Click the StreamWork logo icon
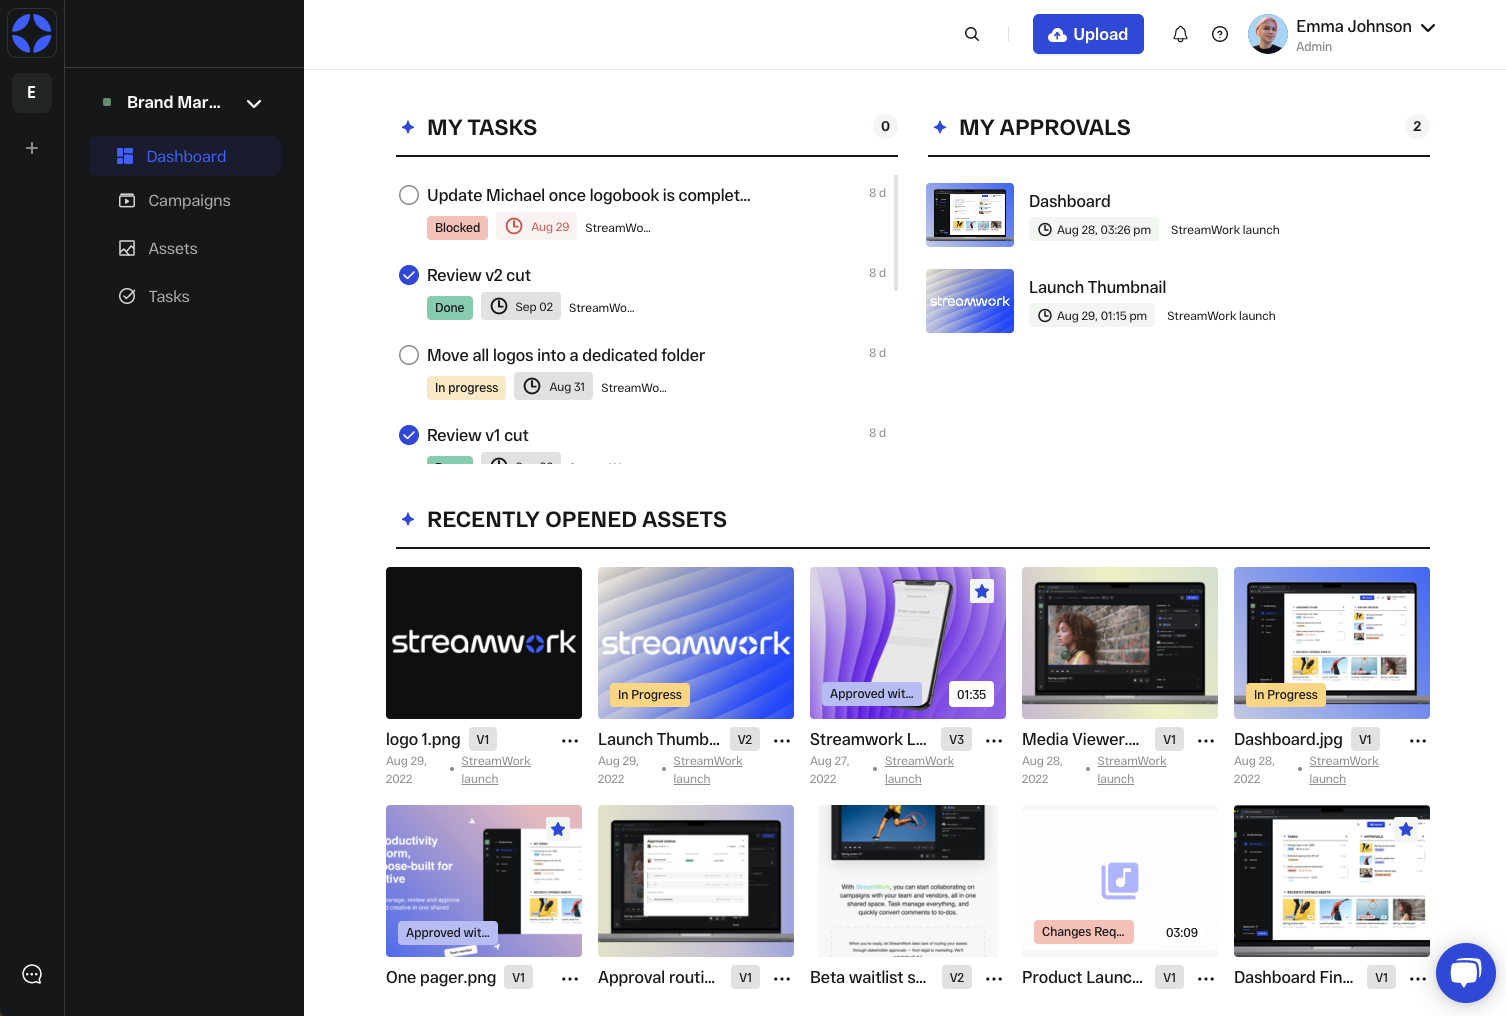Screen dimensions: 1506x1016 [x=32, y=33]
